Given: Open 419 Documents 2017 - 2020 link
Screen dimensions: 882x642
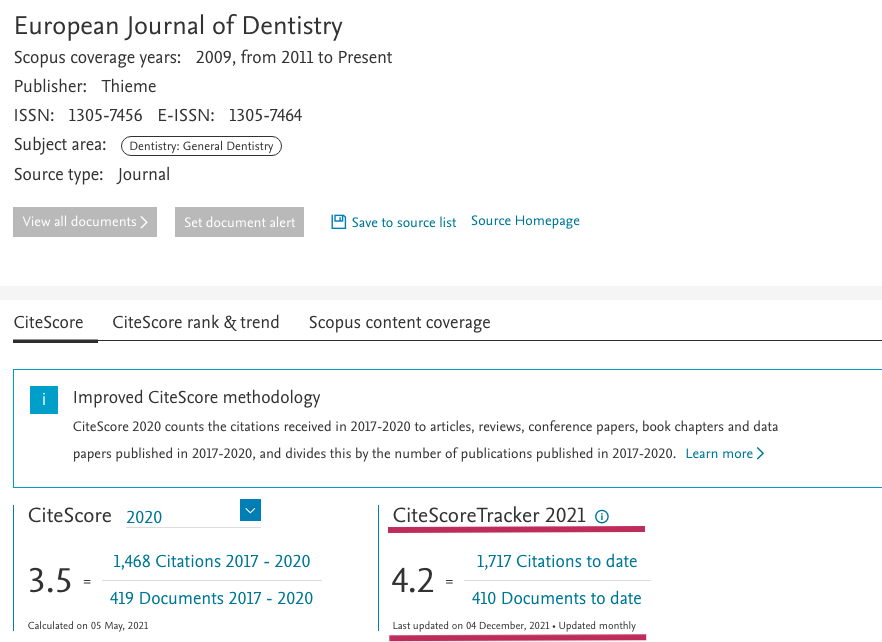Looking at the screenshot, I should point(212,598).
